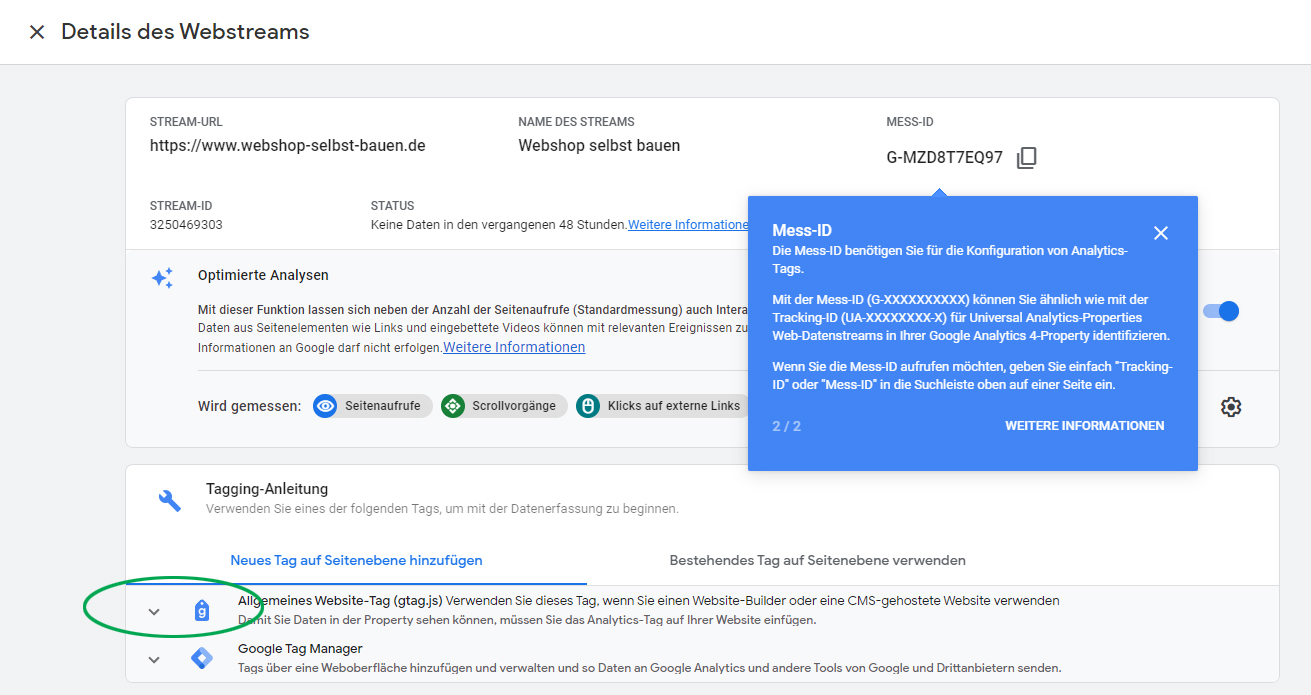Image resolution: width=1311 pixels, height=695 pixels.
Task: Click the Klicks auf externe Links chip
Action: pos(662,406)
